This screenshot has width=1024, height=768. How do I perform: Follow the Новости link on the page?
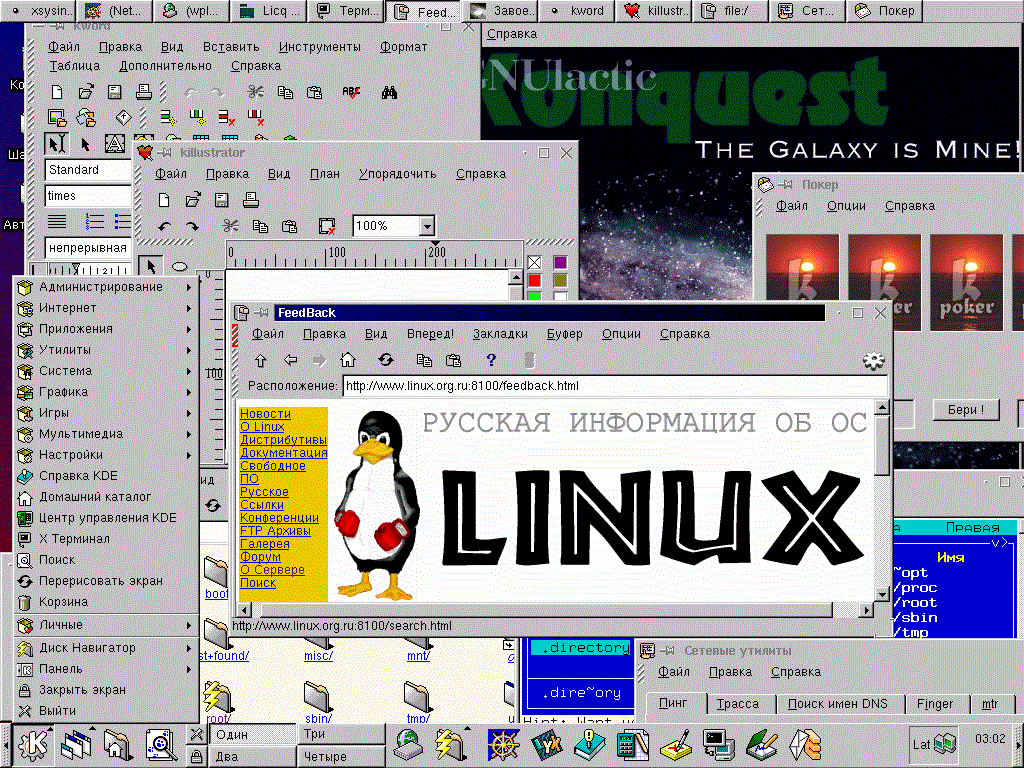point(265,414)
